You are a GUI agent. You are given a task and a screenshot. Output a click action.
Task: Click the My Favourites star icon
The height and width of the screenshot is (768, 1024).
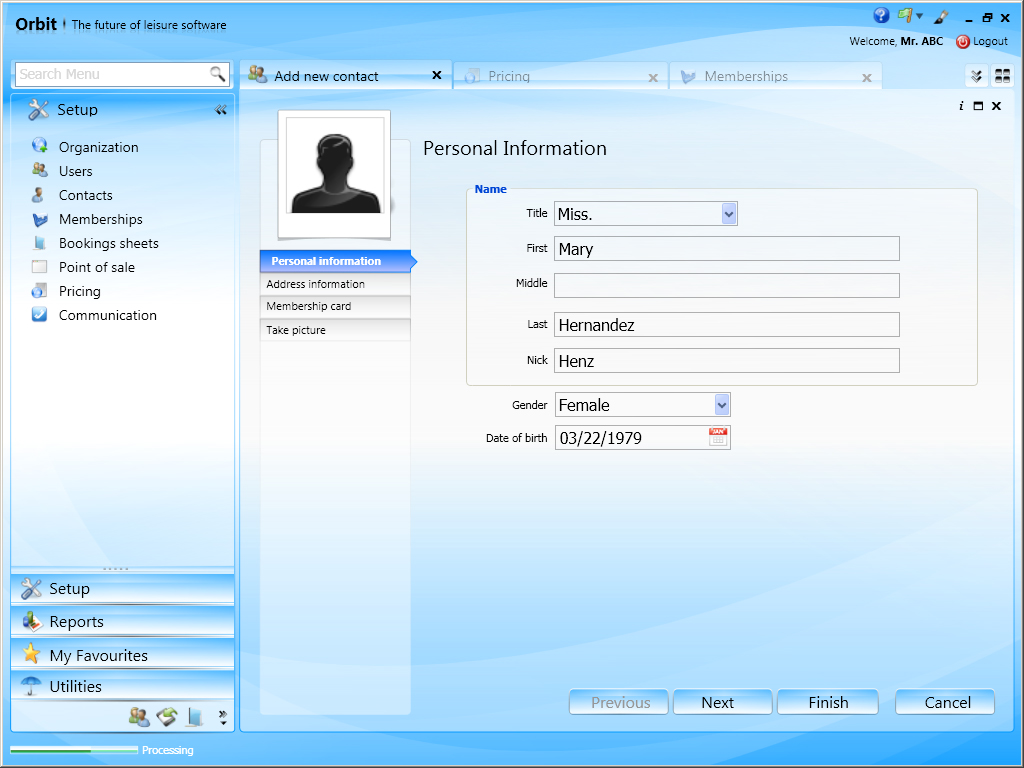coord(31,654)
